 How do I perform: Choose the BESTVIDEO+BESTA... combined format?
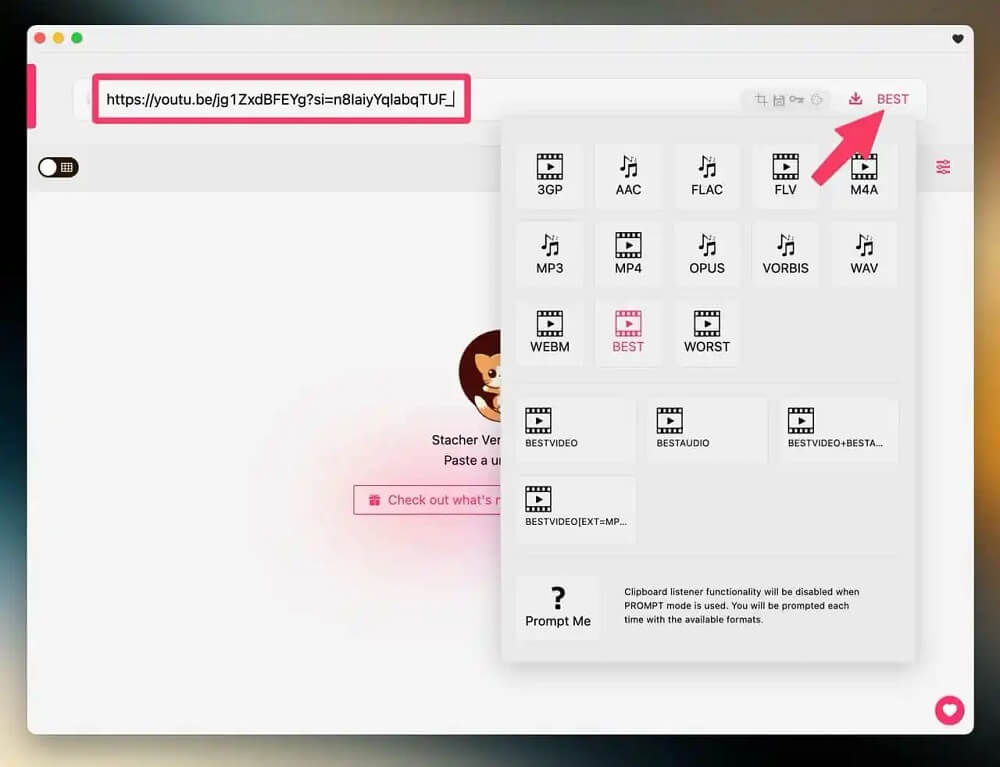tap(839, 430)
